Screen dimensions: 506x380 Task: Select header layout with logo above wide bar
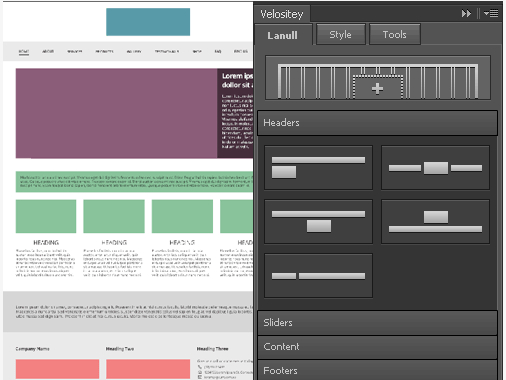435,222
